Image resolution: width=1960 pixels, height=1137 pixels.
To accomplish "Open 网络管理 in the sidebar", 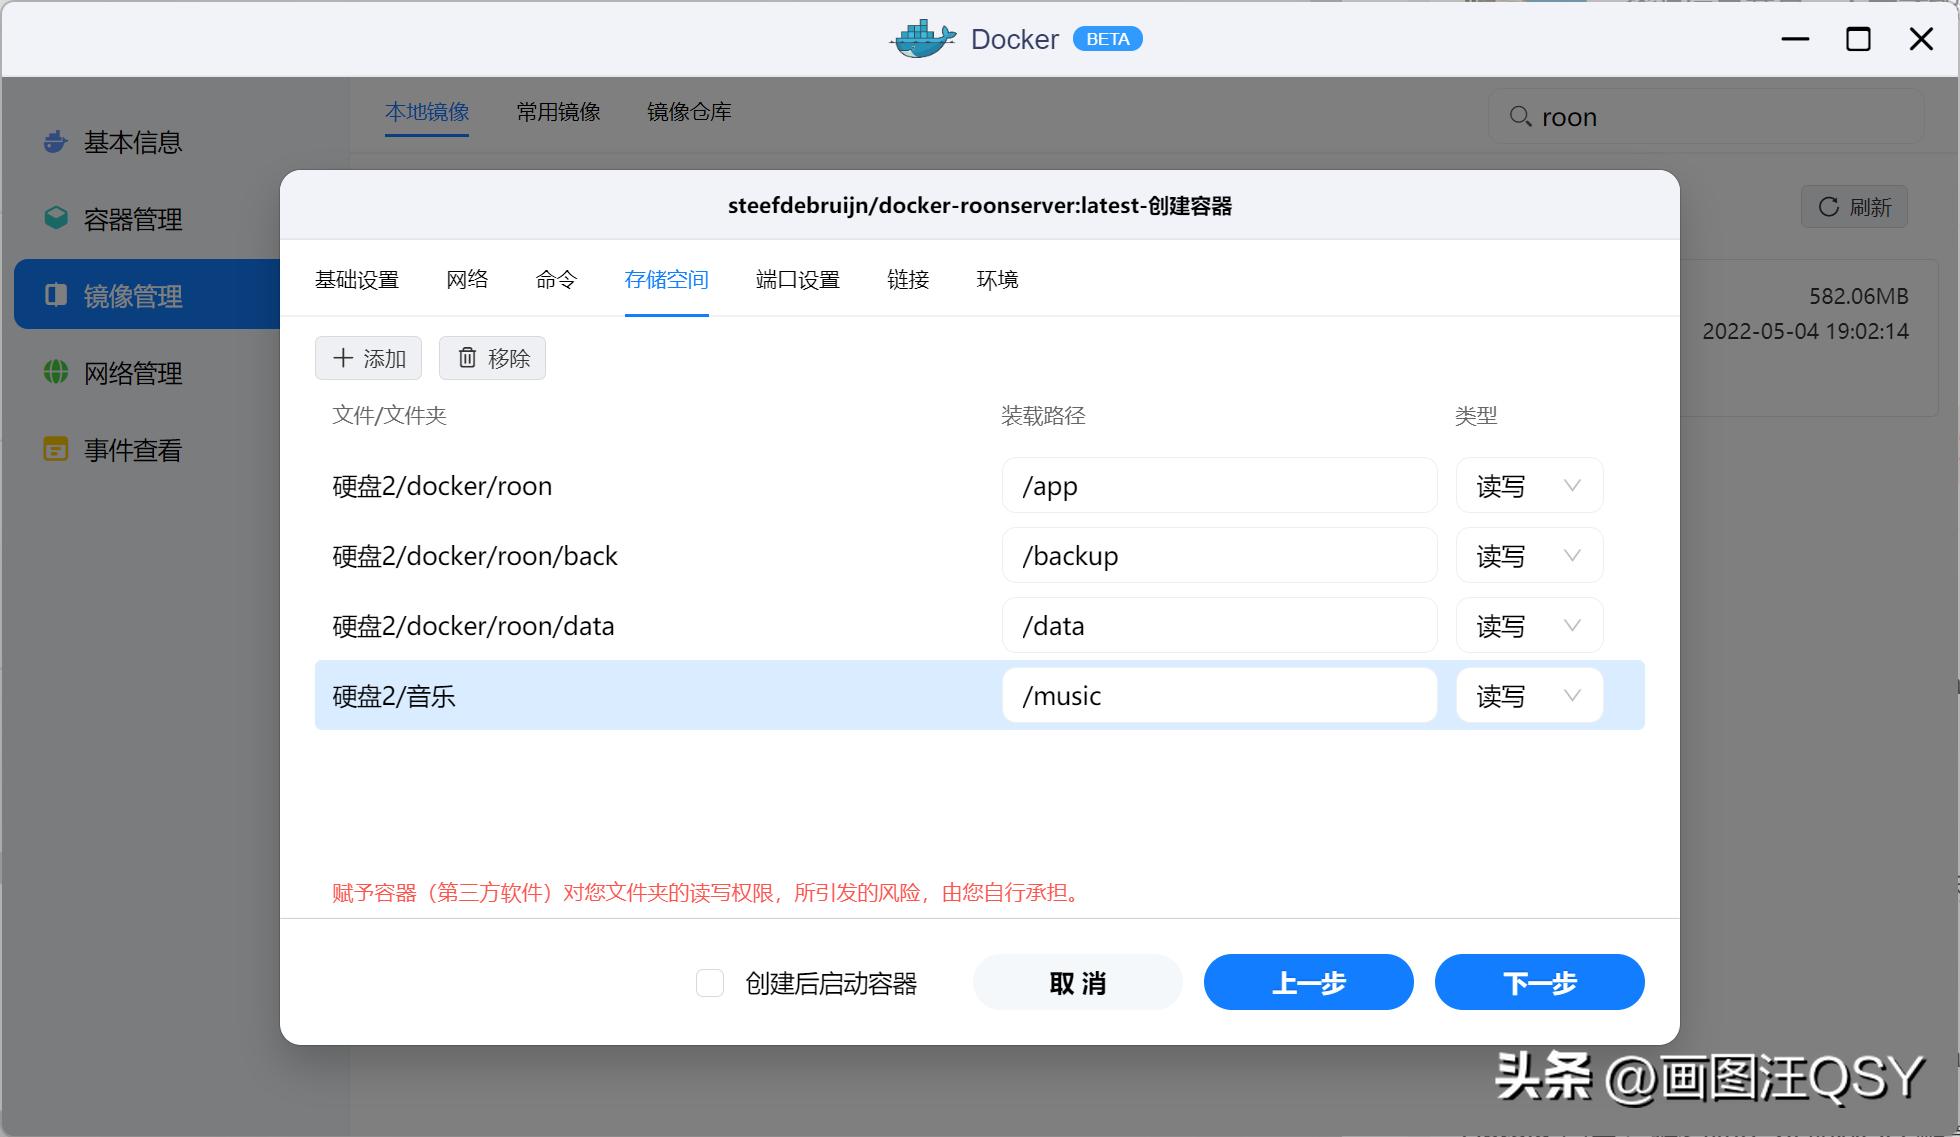I will click(x=132, y=373).
